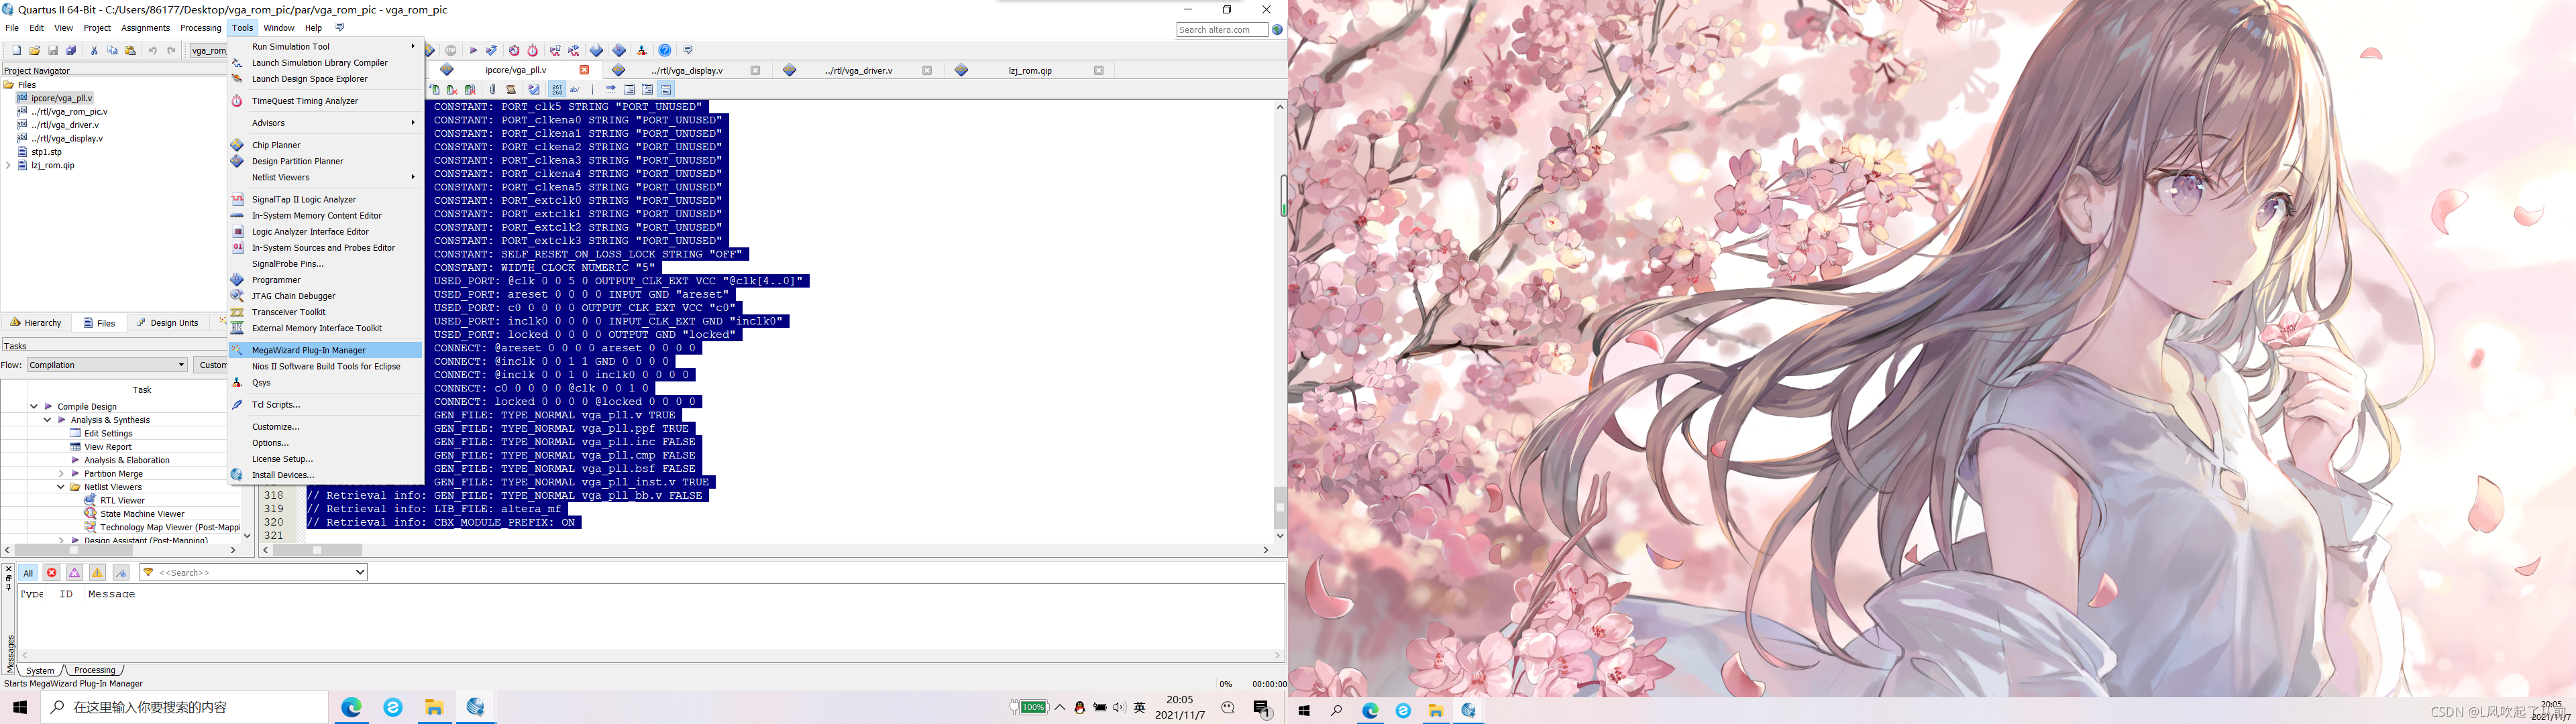Switch to the vga_driver.v editor tab
Screen dimensions: 2576x724
coord(858,70)
